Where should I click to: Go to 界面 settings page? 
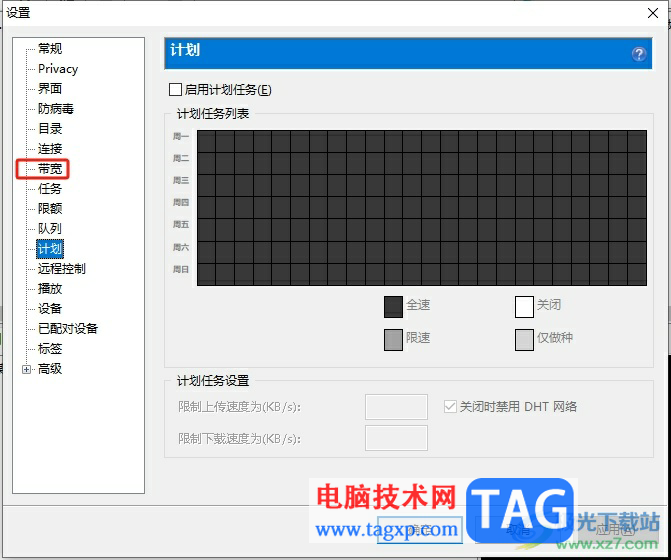tap(50, 89)
